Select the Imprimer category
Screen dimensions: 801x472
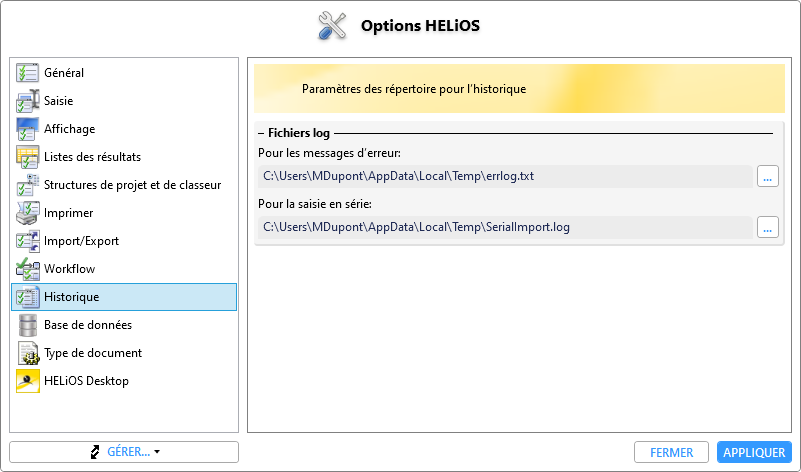[124, 213]
